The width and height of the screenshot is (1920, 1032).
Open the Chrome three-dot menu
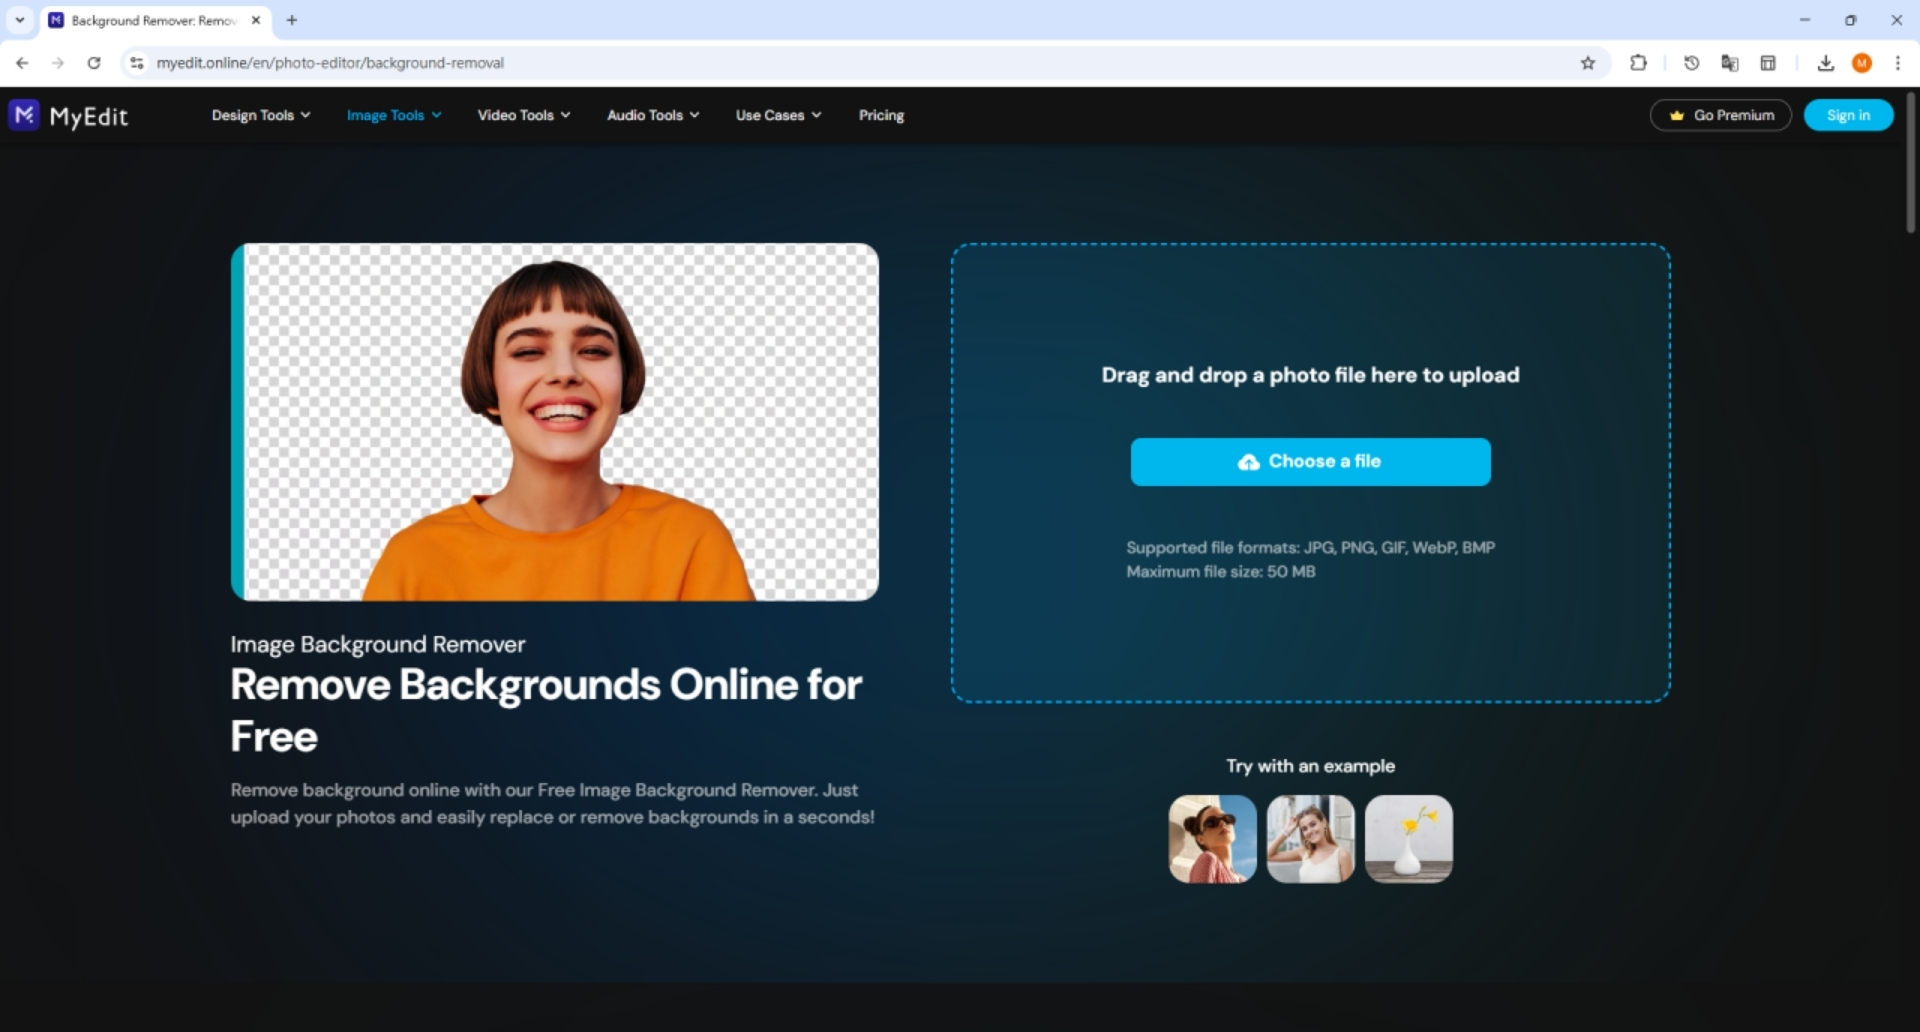1898,63
